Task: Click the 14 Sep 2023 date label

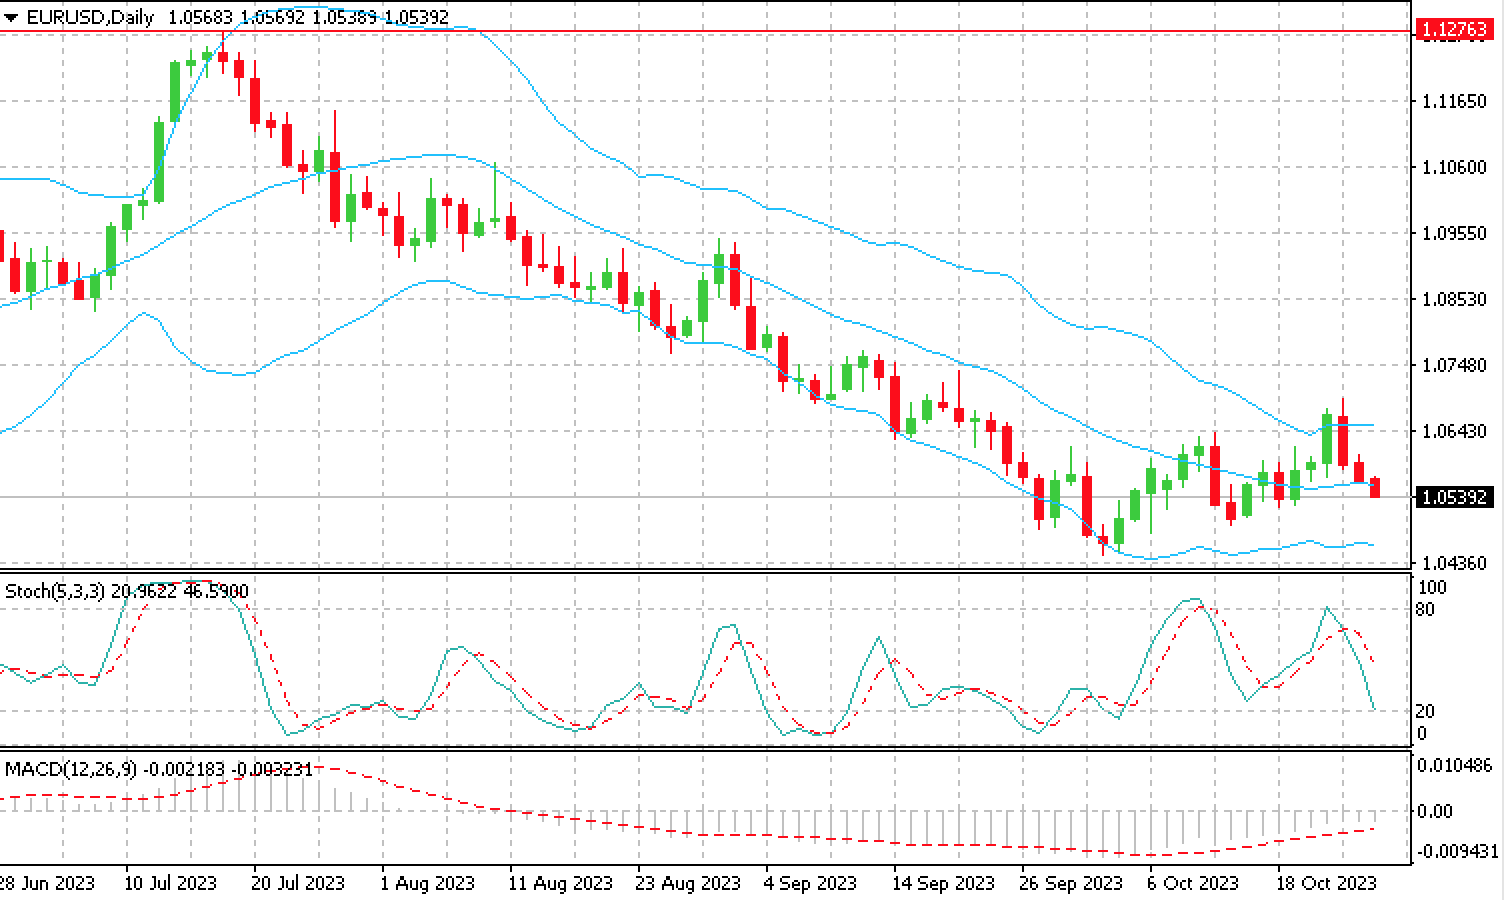Action: [x=943, y=883]
